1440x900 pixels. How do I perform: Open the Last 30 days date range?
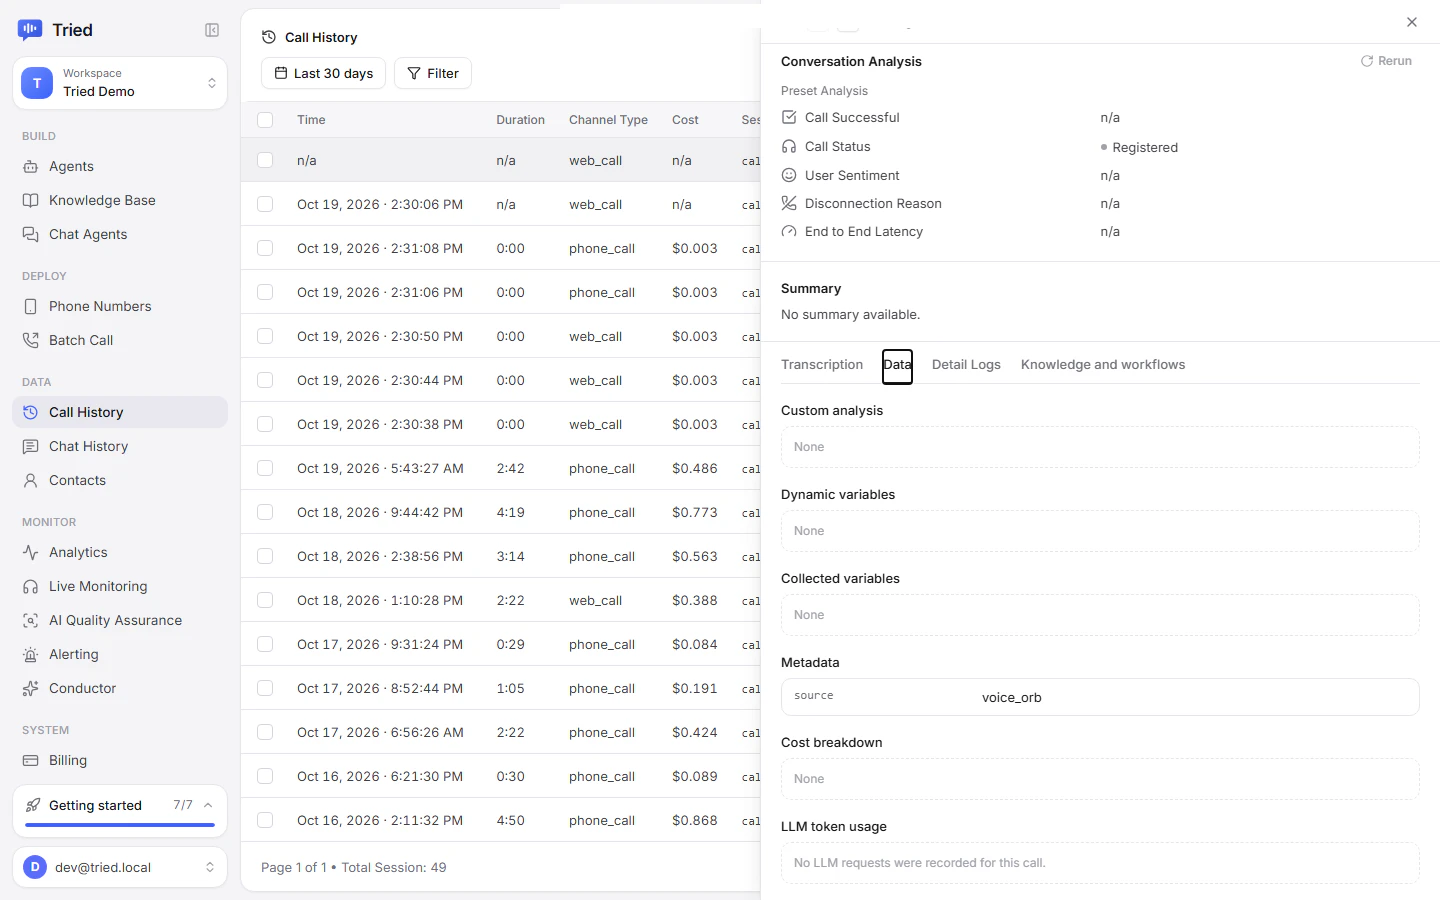click(323, 73)
